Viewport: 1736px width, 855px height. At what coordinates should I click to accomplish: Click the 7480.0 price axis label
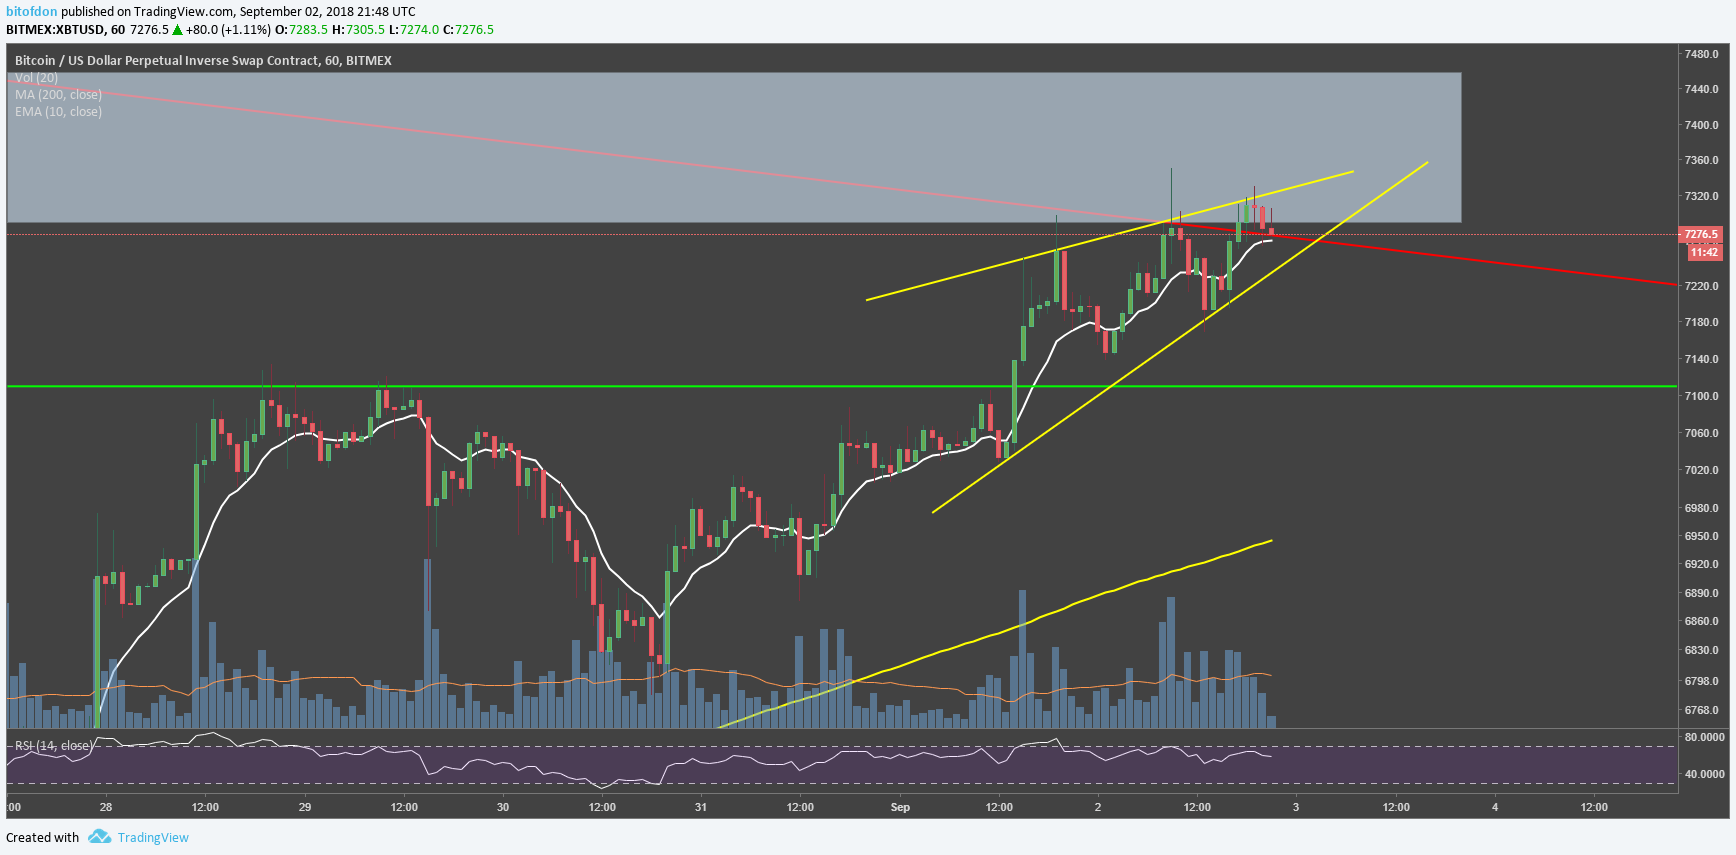pos(1702,54)
